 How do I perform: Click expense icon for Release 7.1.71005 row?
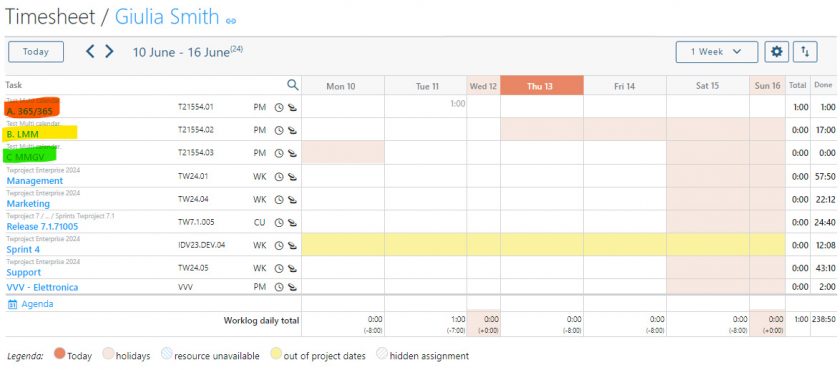click(292, 223)
